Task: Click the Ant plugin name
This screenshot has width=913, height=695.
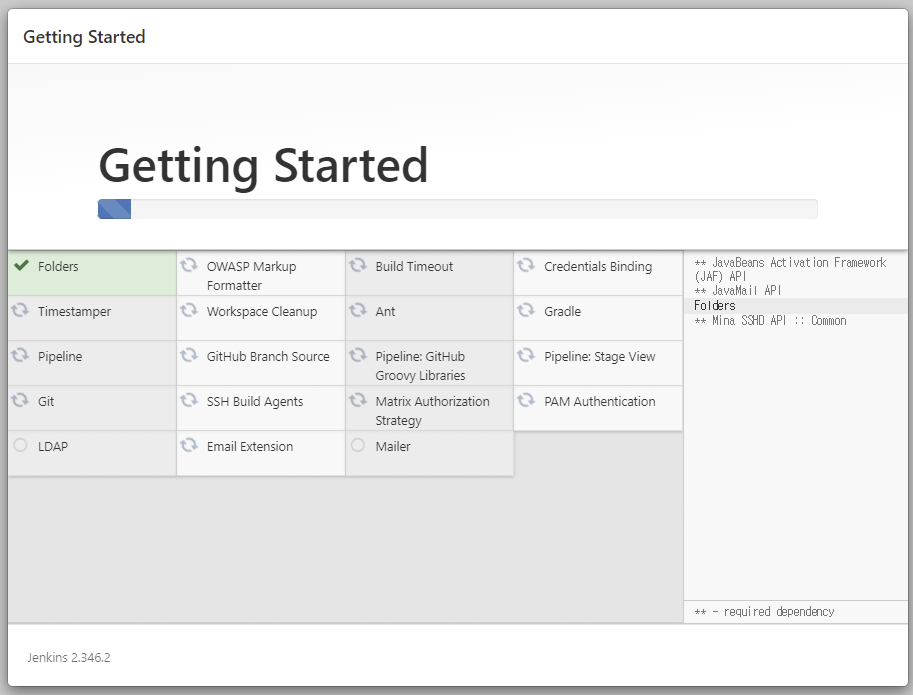Action: (x=385, y=311)
